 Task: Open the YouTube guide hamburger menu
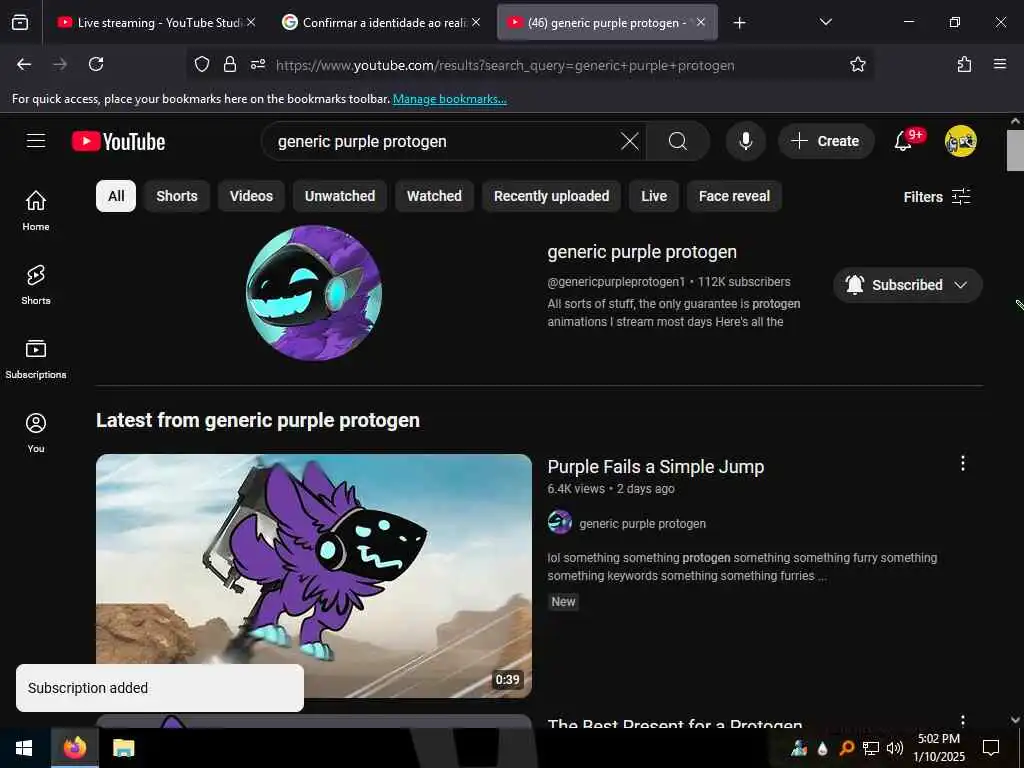tap(36, 141)
